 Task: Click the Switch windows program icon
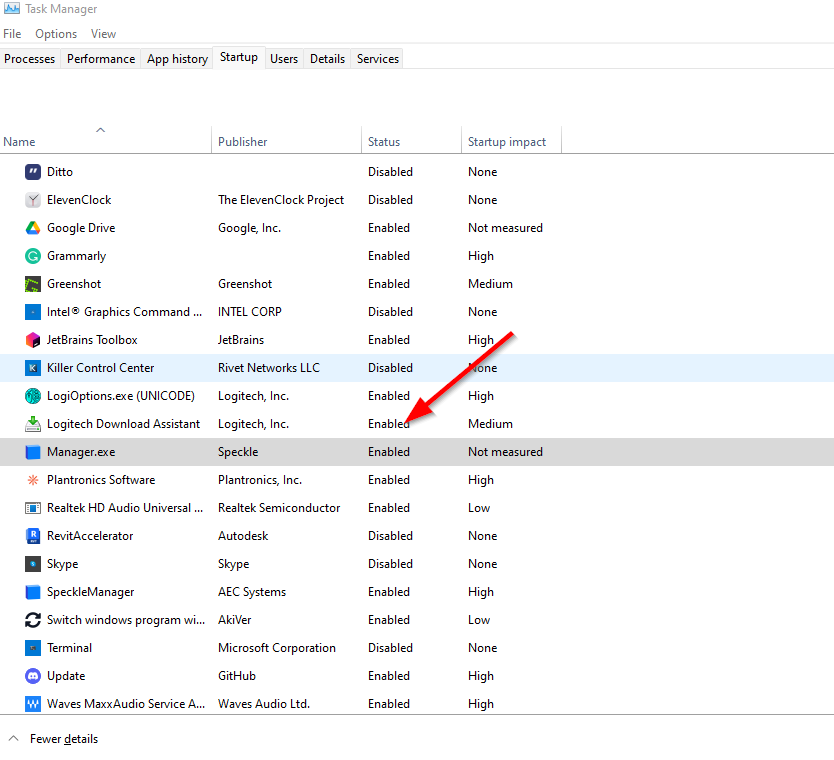point(33,620)
